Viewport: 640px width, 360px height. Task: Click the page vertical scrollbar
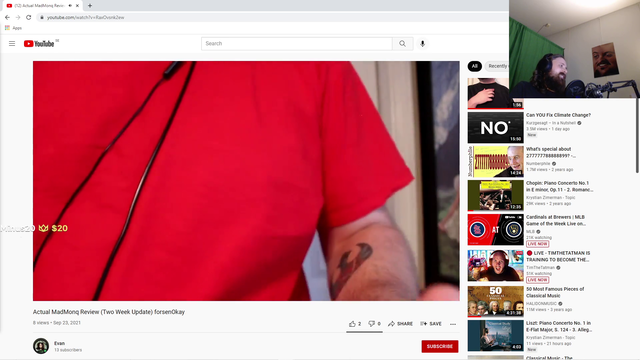tap(637, 135)
